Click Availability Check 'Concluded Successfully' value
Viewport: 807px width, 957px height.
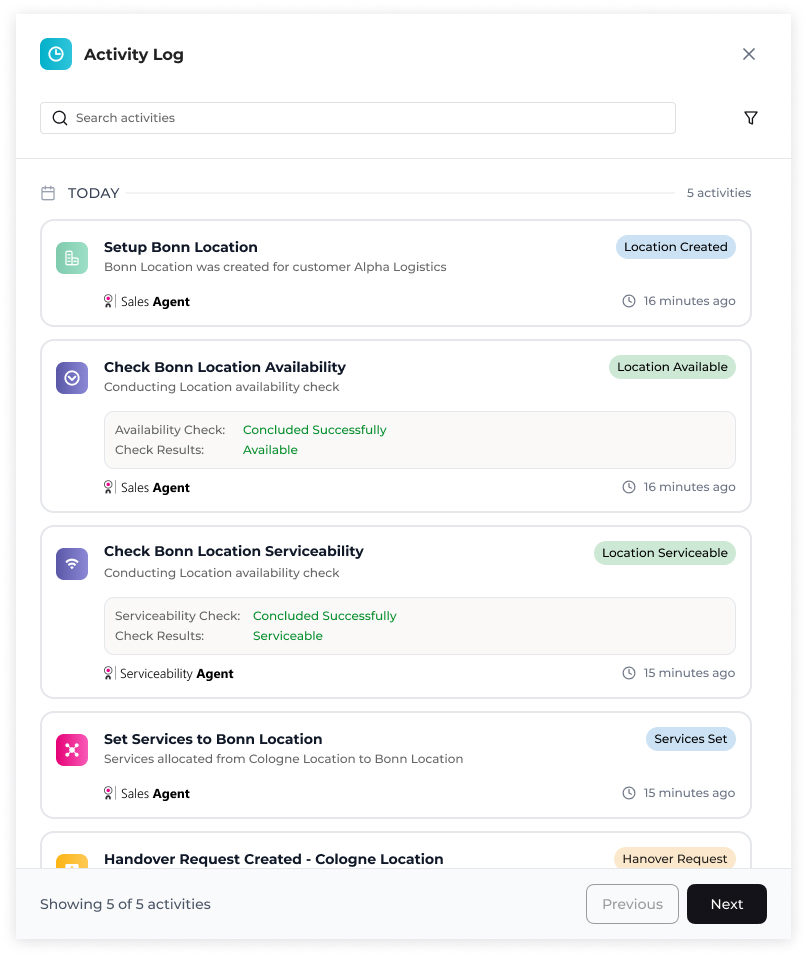point(314,430)
